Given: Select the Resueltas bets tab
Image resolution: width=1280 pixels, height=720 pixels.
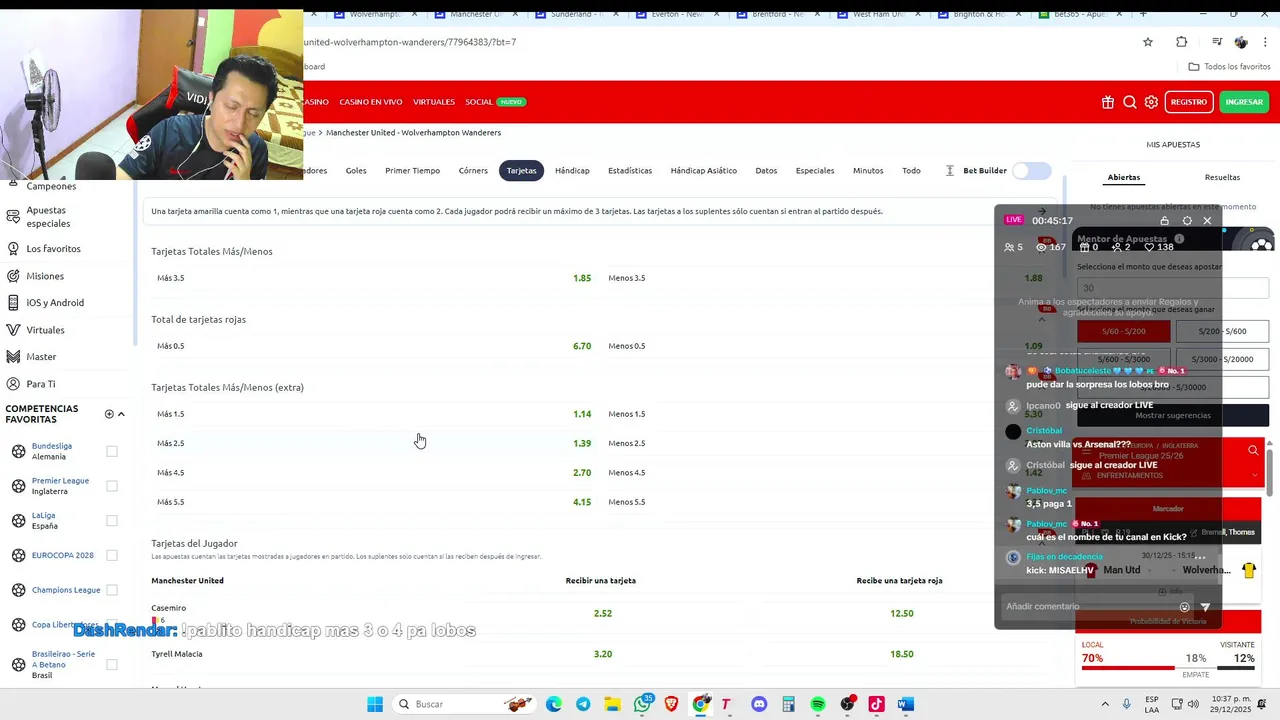Looking at the screenshot, I should coord(1222,177).
